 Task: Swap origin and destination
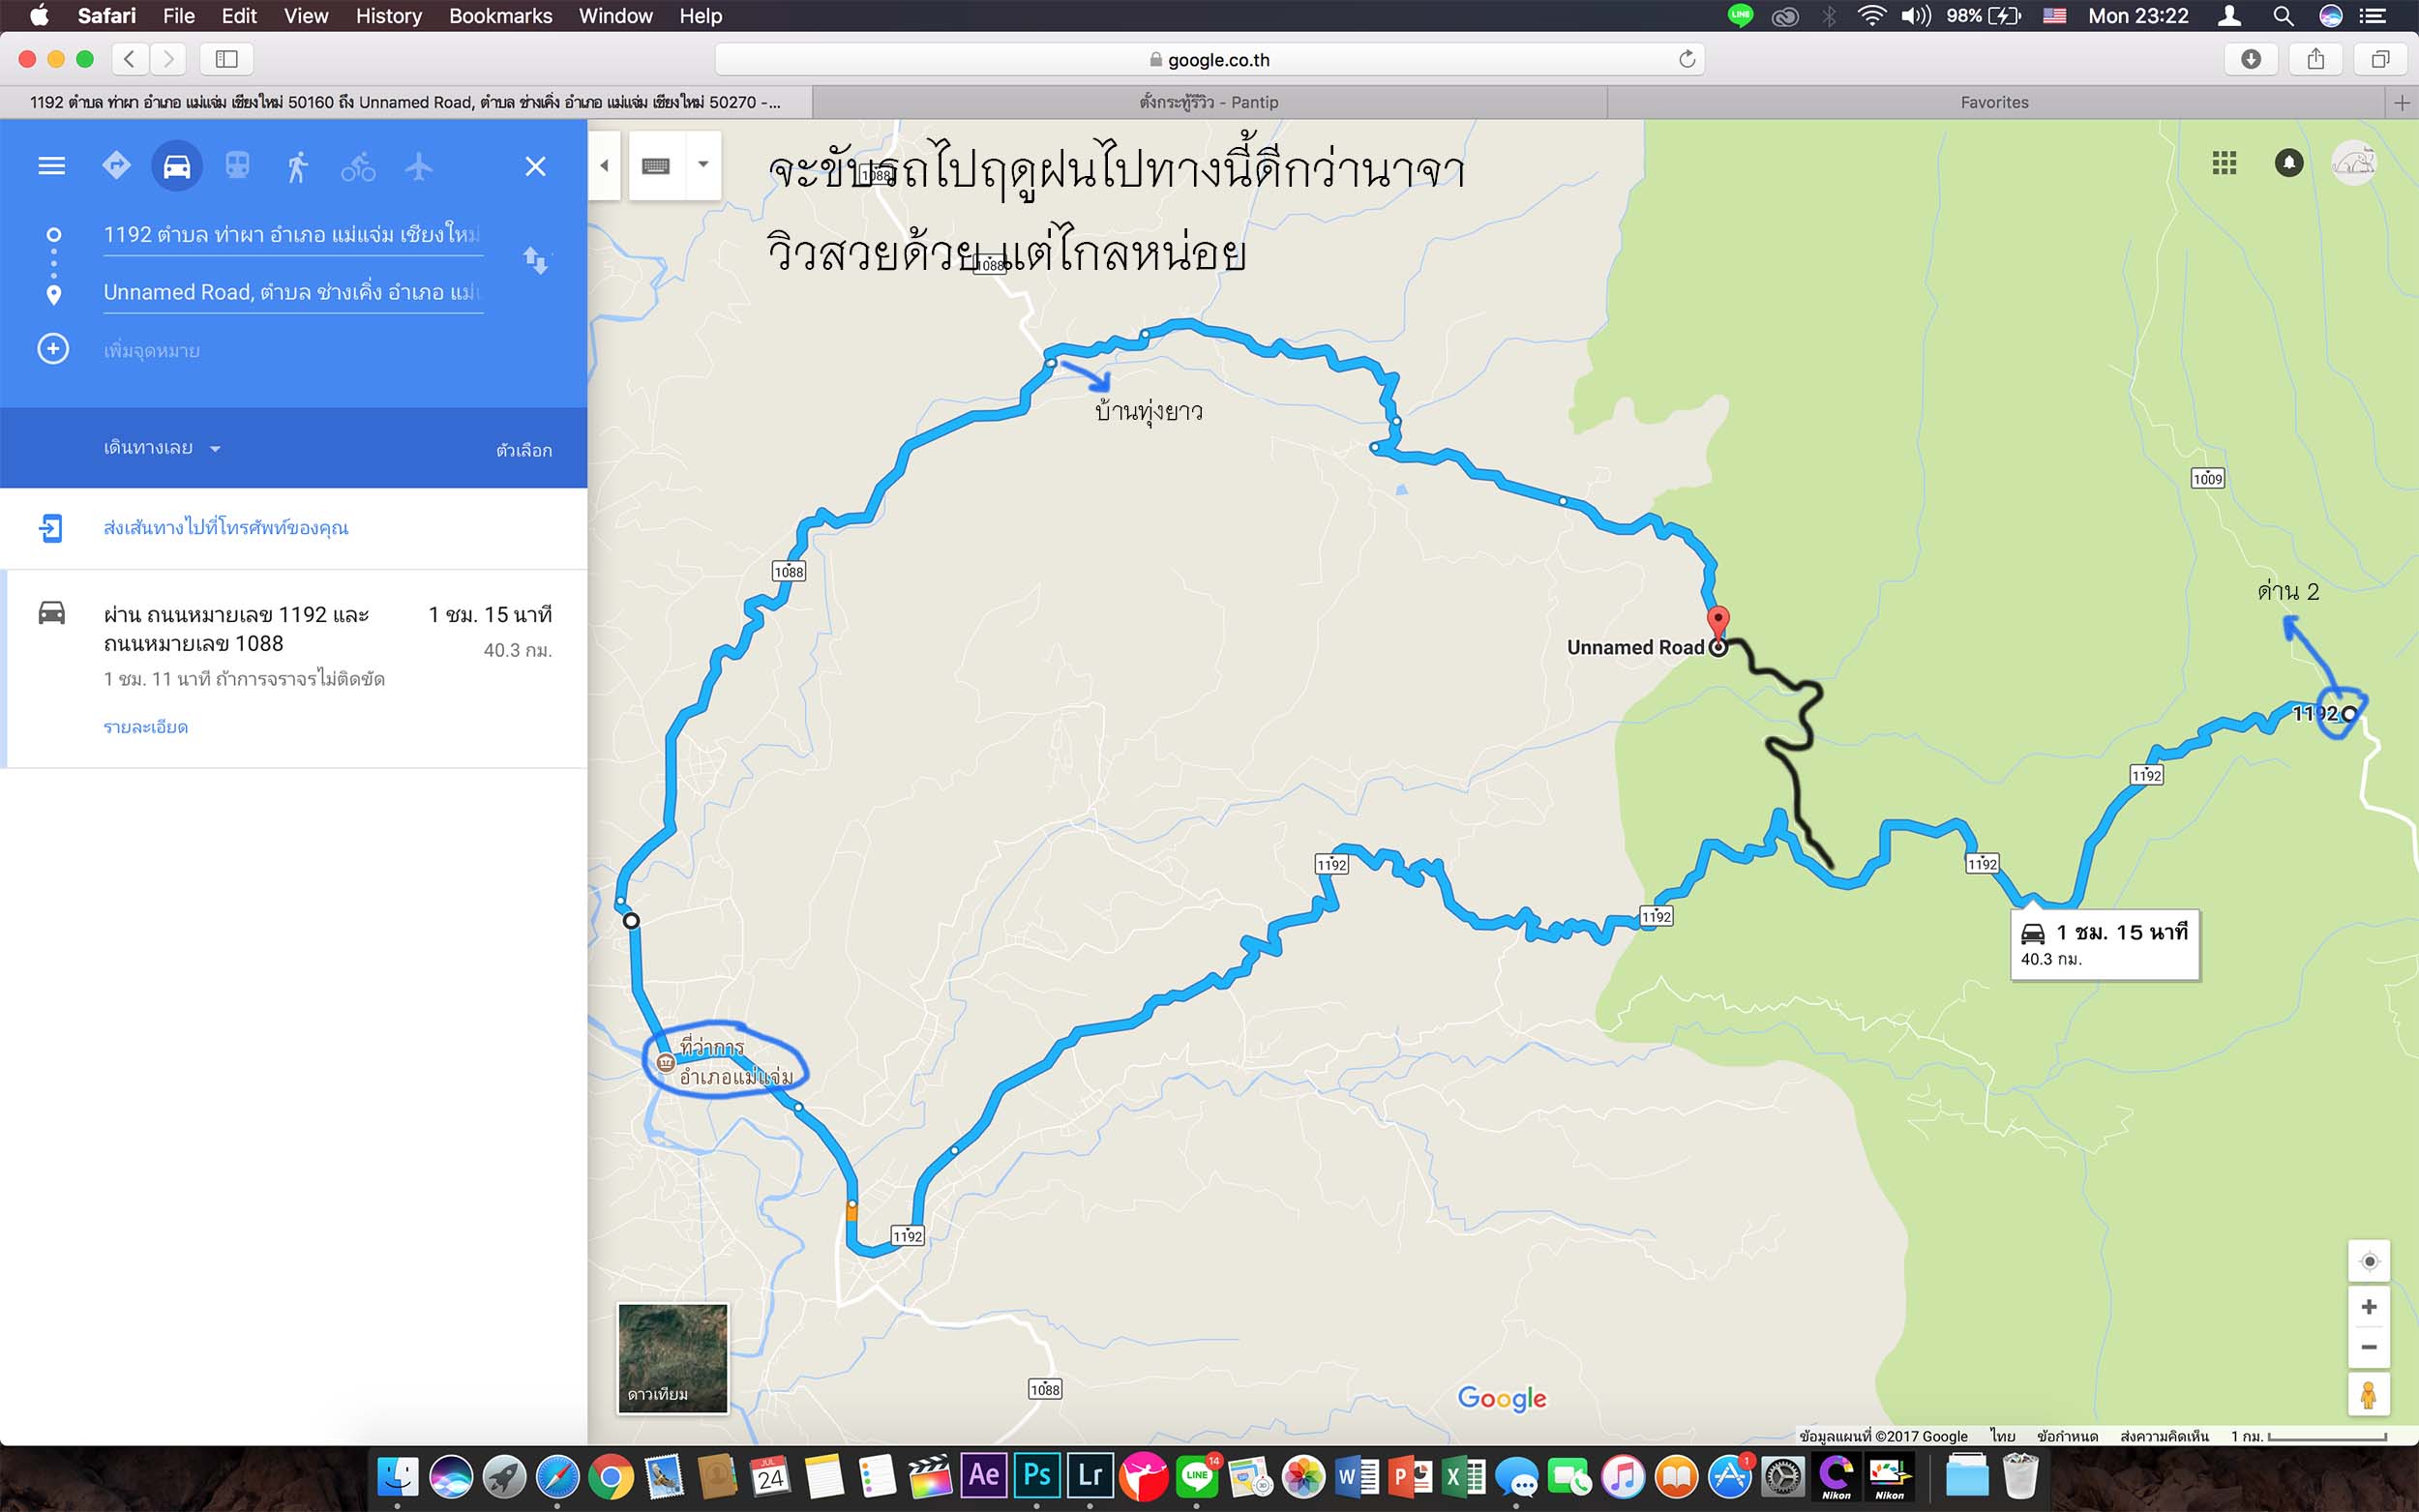pyautogui.click(x=536, y=261)
